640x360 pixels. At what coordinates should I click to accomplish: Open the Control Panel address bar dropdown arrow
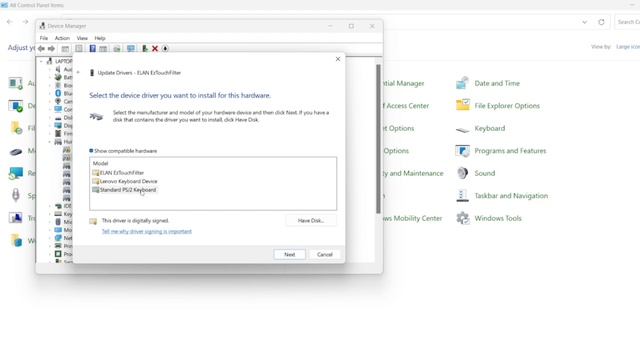point(584,22)
